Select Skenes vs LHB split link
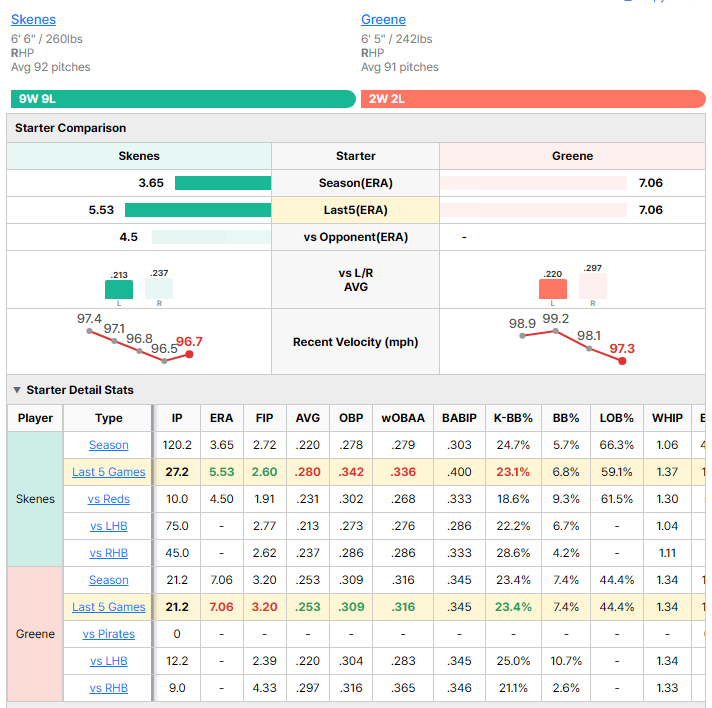The image size is (712, 708). tap(109, 526)
